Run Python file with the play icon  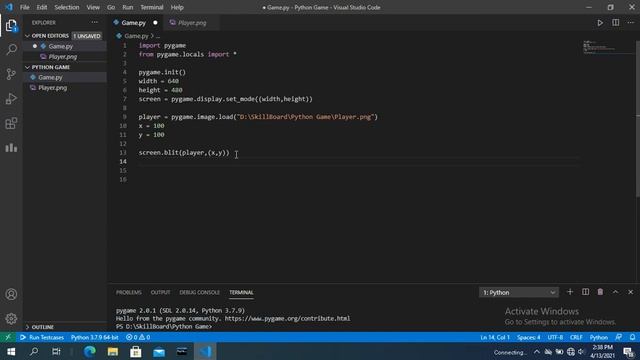pyautogui.click(x=600, y=23)
